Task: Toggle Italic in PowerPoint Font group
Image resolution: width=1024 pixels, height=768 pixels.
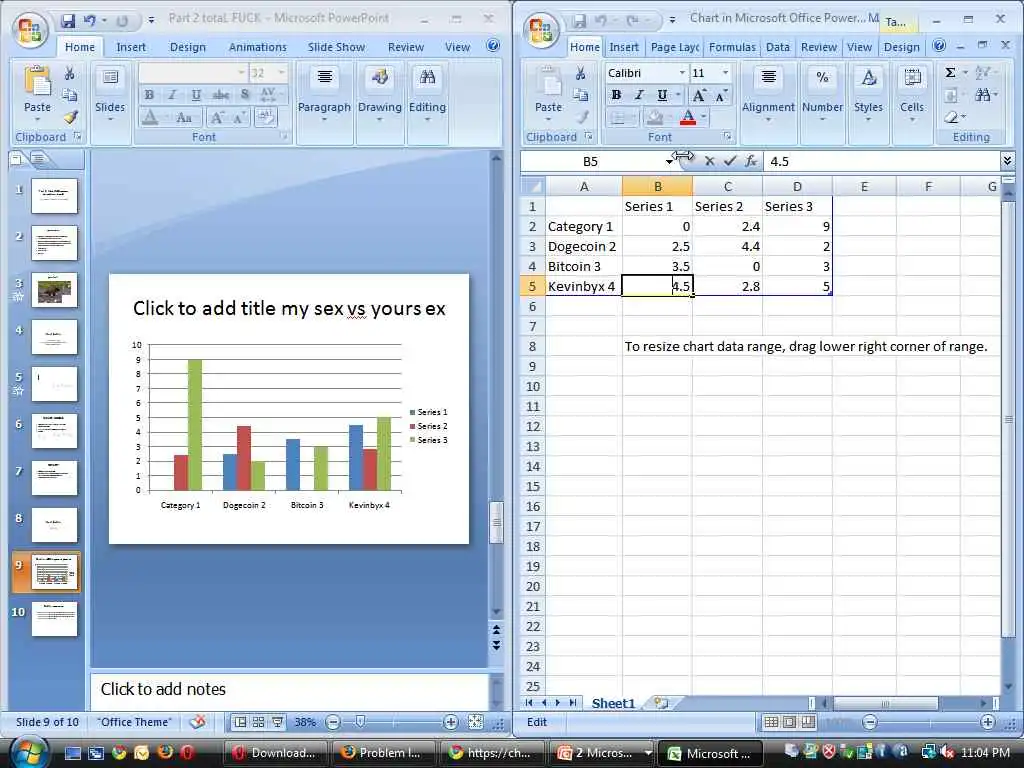Action: [172, 95]
